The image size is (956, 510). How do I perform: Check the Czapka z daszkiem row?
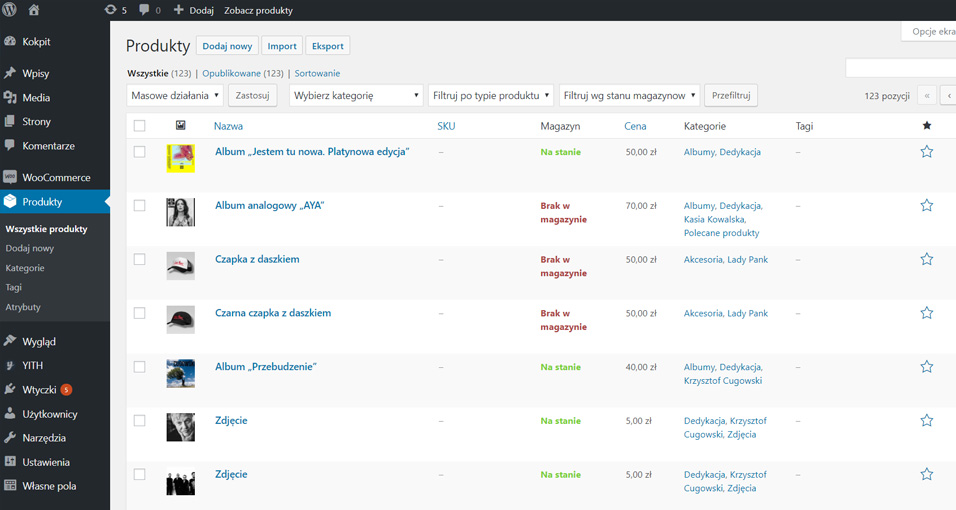(x=140, y=259)
